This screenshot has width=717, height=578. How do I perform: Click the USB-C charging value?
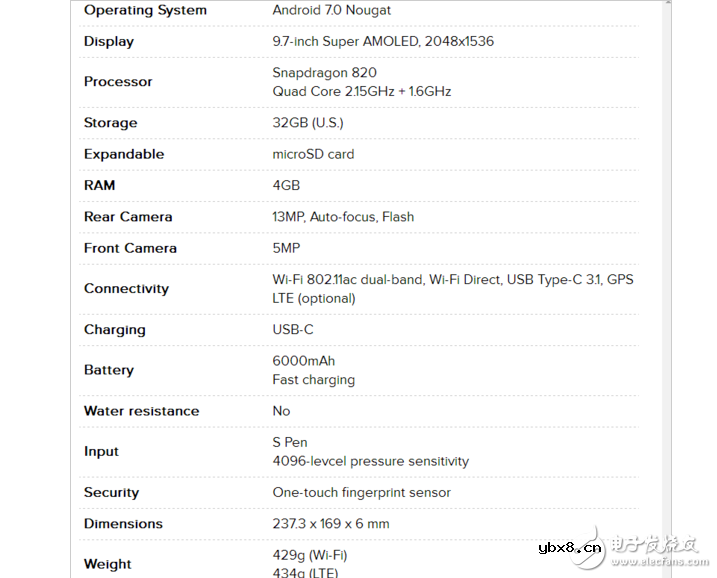coord(293,329)
